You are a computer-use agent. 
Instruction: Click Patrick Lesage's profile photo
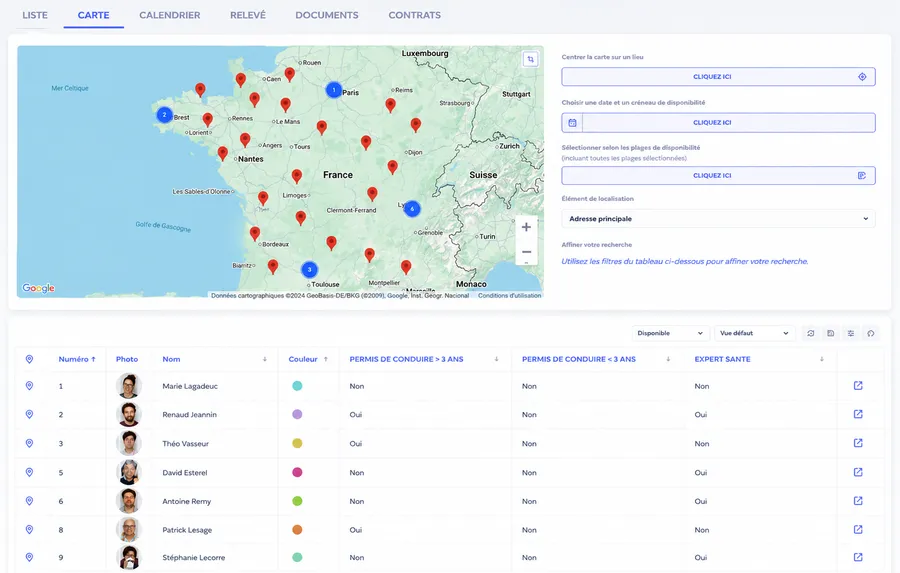129,530
